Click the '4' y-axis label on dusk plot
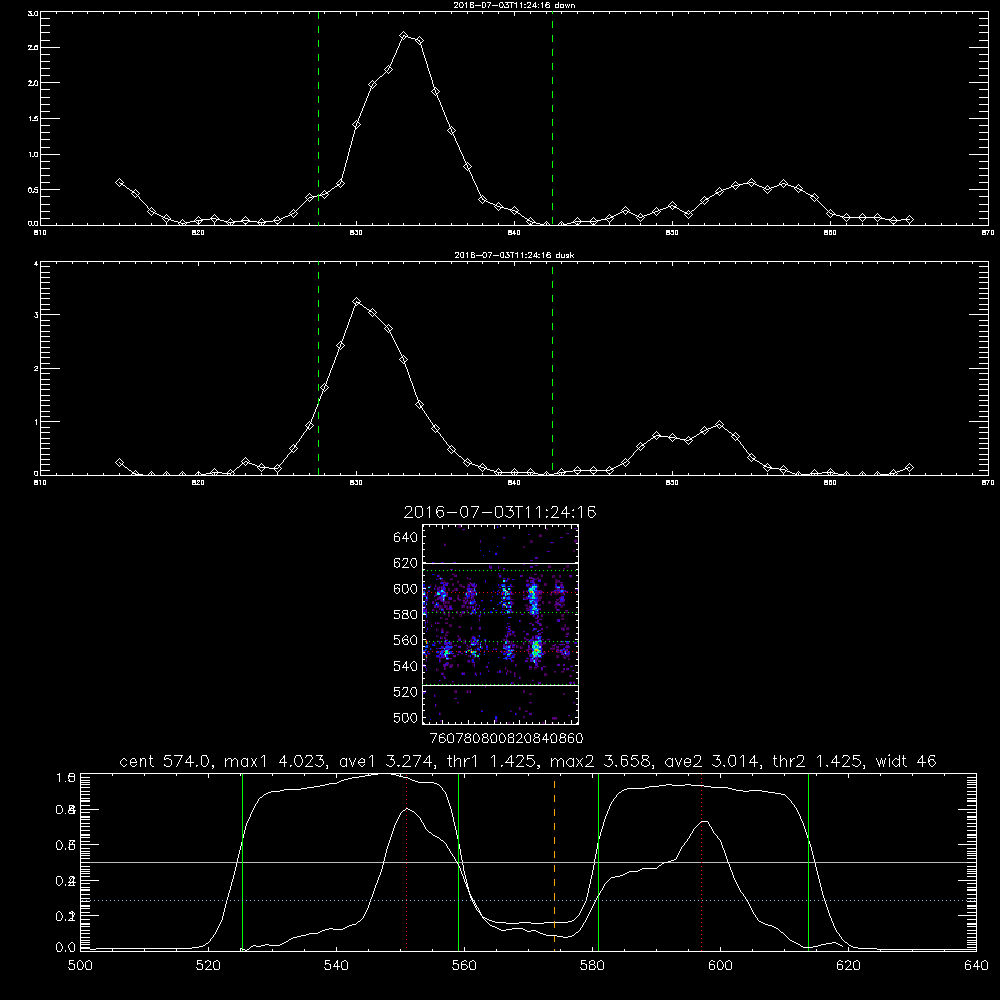This screenshot has width=1000, height=1000. point(36,263)
